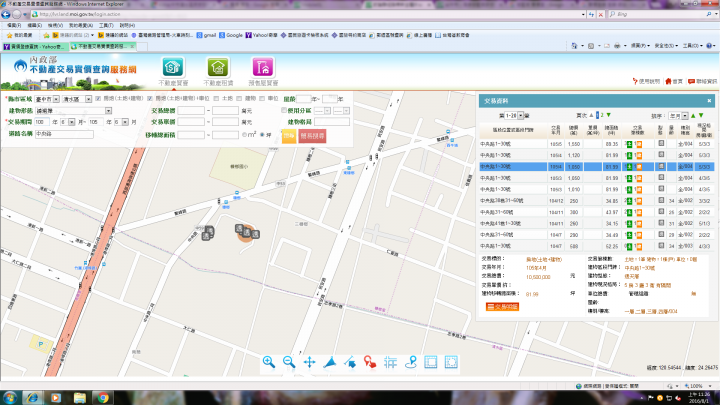Click the 建物格局 input field
The image size is (720, 405).
(x=332, y=122)
